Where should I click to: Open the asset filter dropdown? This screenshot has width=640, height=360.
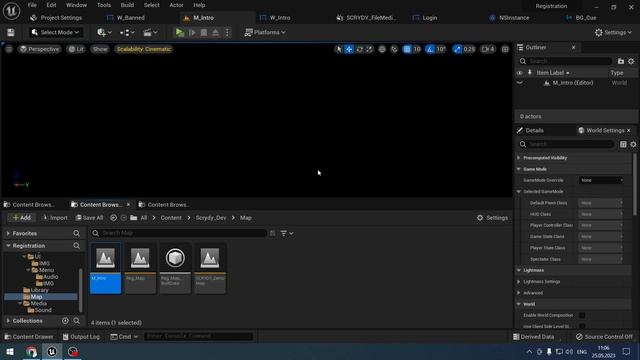click(x=287, y=233)
